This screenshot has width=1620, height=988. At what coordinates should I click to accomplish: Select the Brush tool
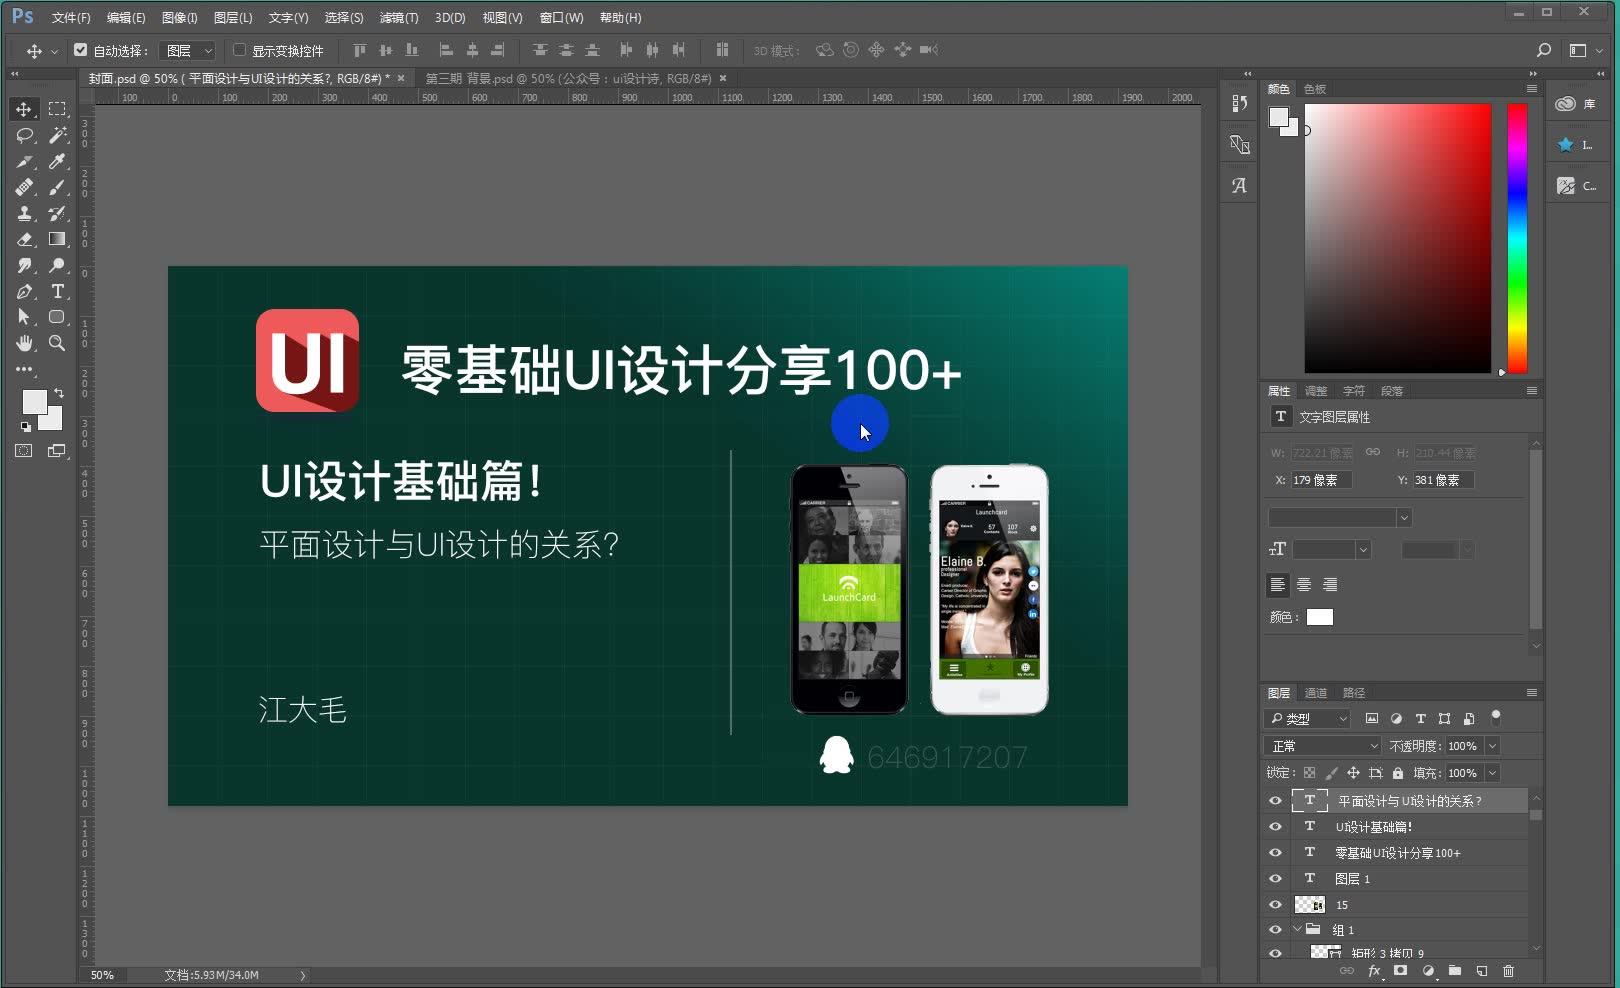coord(57,187)
